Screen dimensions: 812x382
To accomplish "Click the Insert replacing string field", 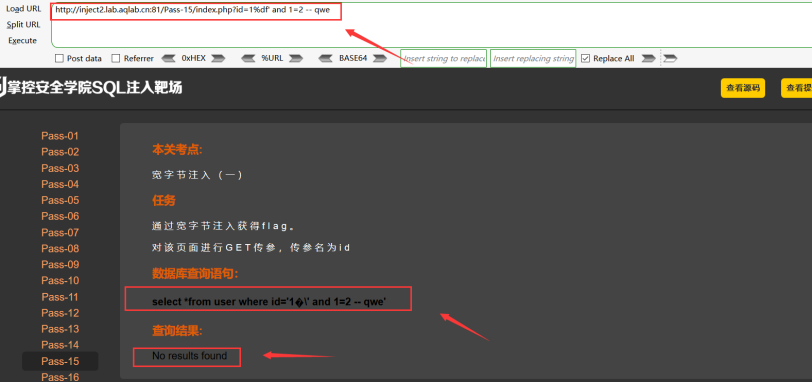I will coord(533,58).
